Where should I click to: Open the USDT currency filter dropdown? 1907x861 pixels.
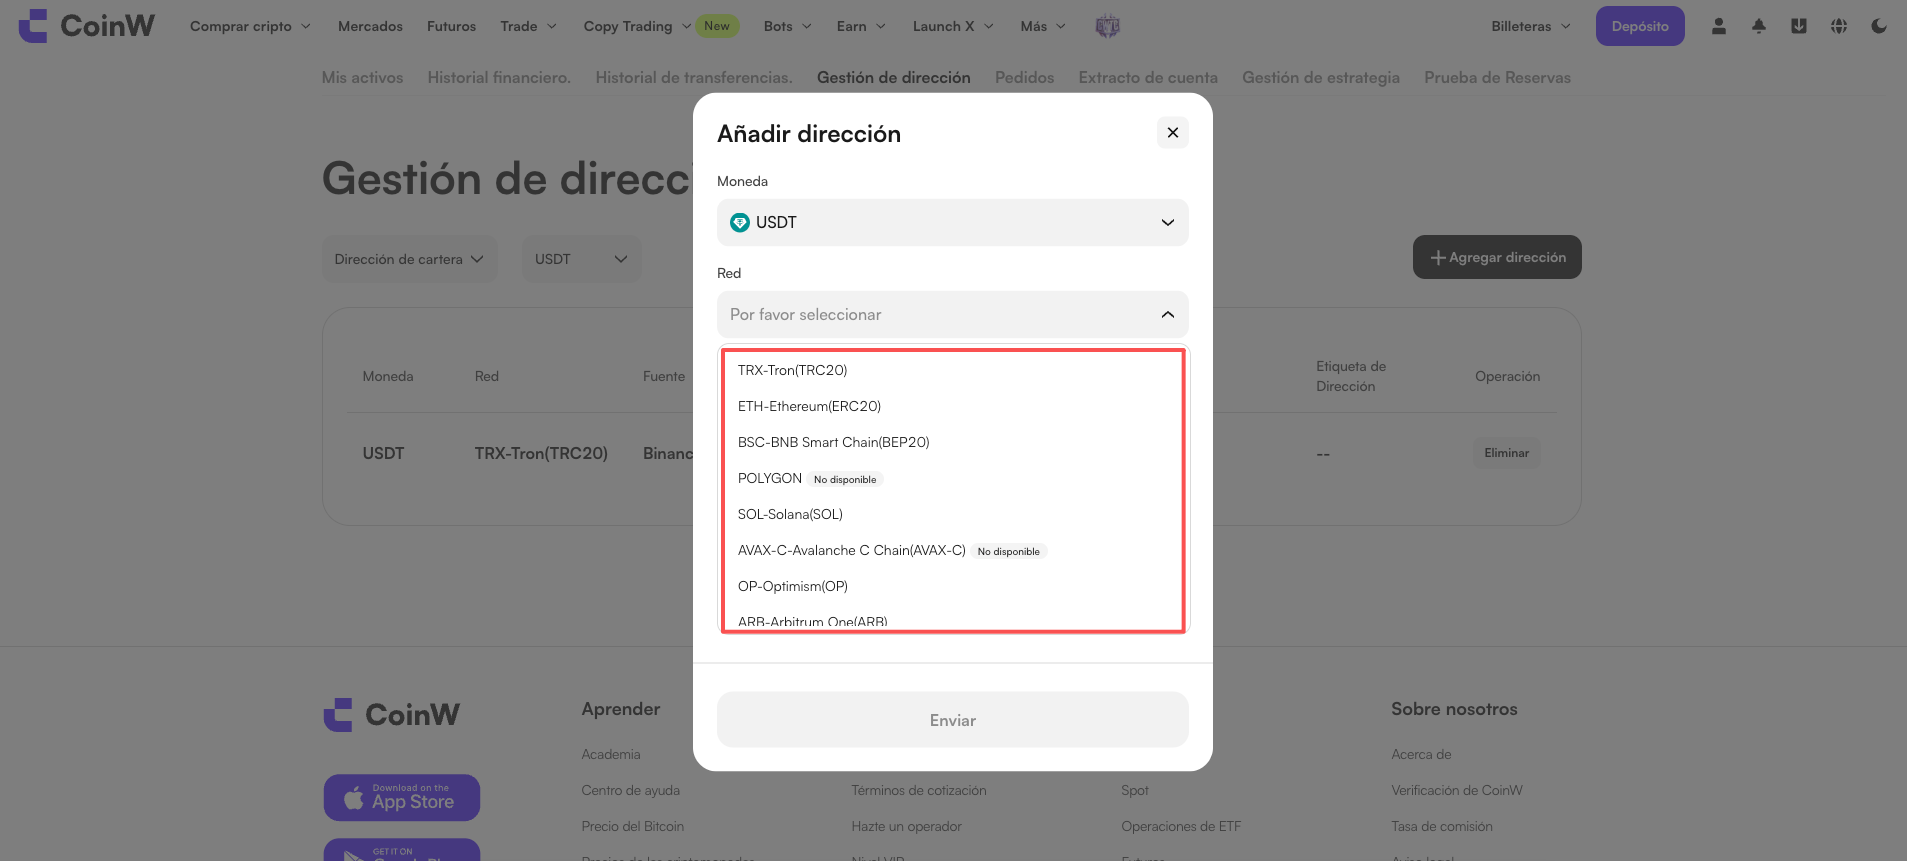coord(581,259)
